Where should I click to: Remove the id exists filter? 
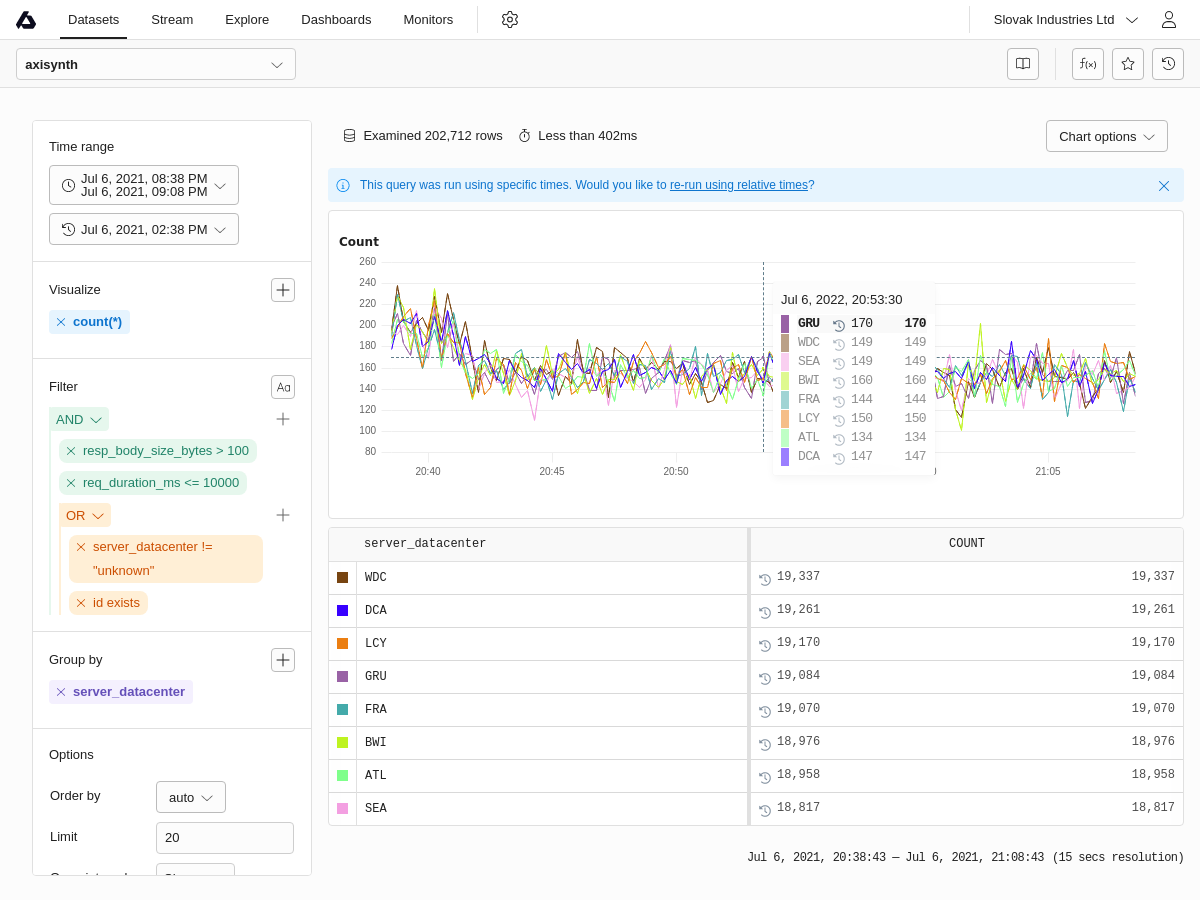[81, 603]
